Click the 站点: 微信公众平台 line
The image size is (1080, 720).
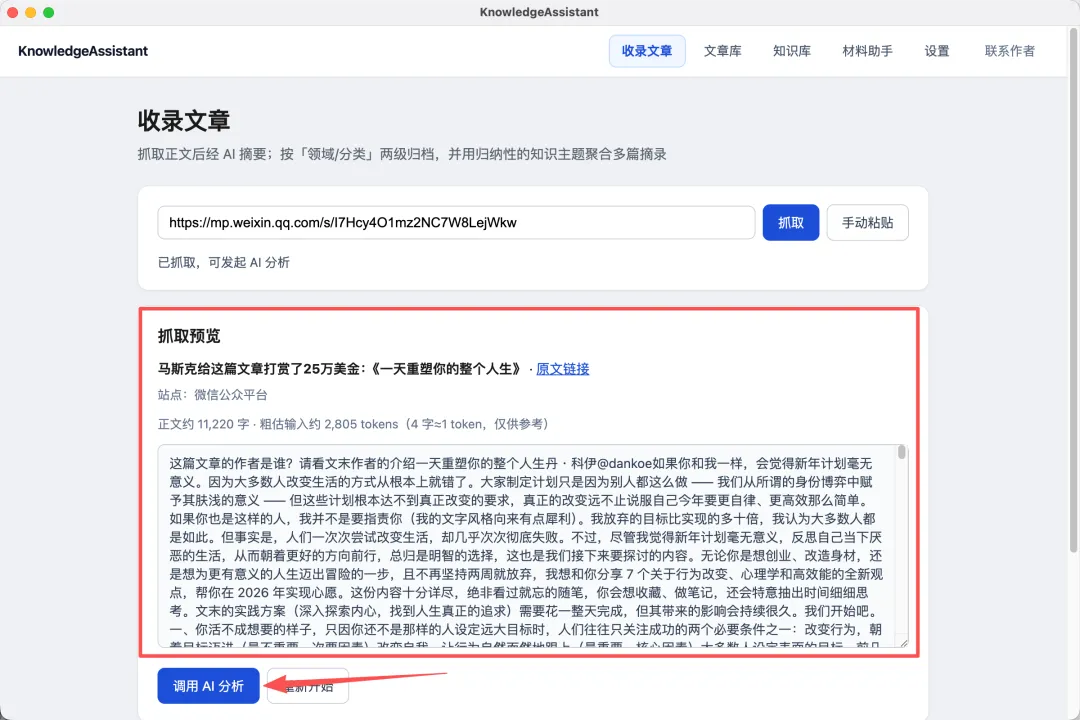[x=212, y=395]
